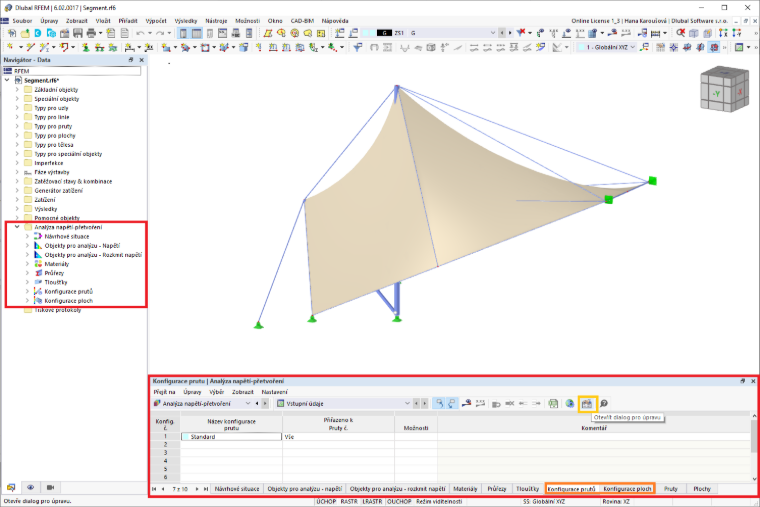
Task: Click the navigator data tab icon at bottom
Action: pyautogui.click(x=11, y=488)
